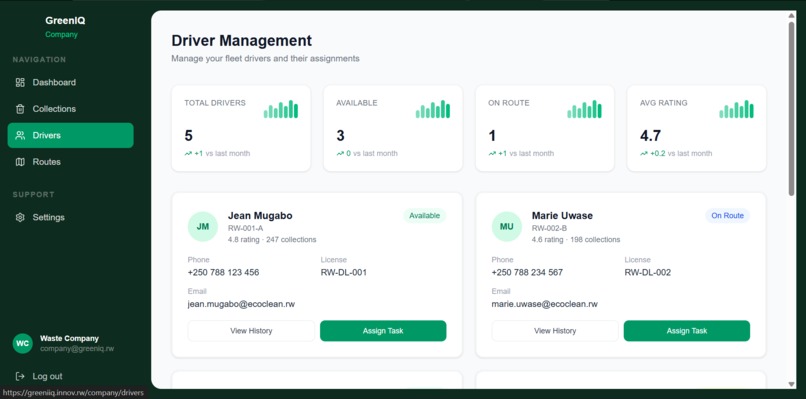Click the Drivers people icon
The height and width of the screenshot is (399, 806).
tap(20, 135)
